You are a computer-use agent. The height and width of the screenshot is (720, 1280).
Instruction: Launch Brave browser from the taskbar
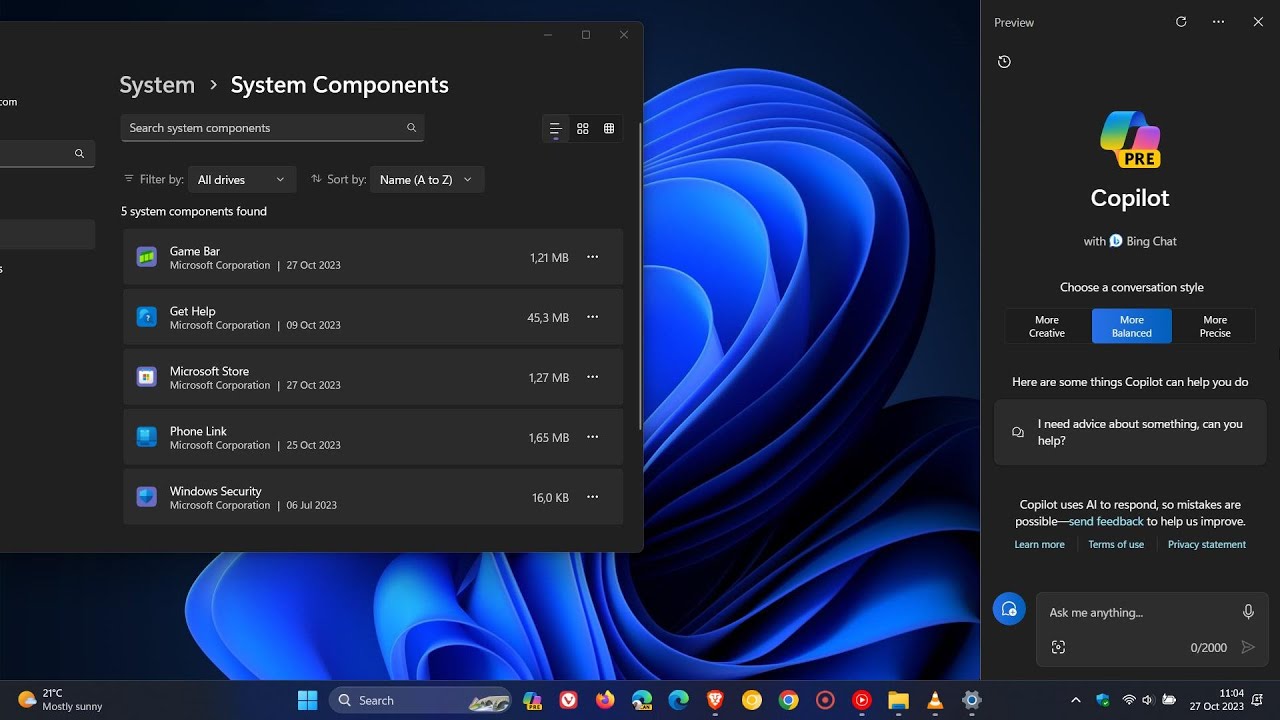pyautogui.click(x=715, y=700)
